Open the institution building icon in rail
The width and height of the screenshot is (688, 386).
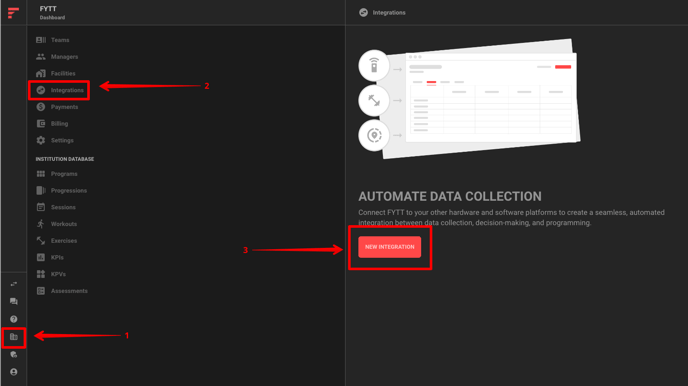pyautogui.click(x=14, y=337)
